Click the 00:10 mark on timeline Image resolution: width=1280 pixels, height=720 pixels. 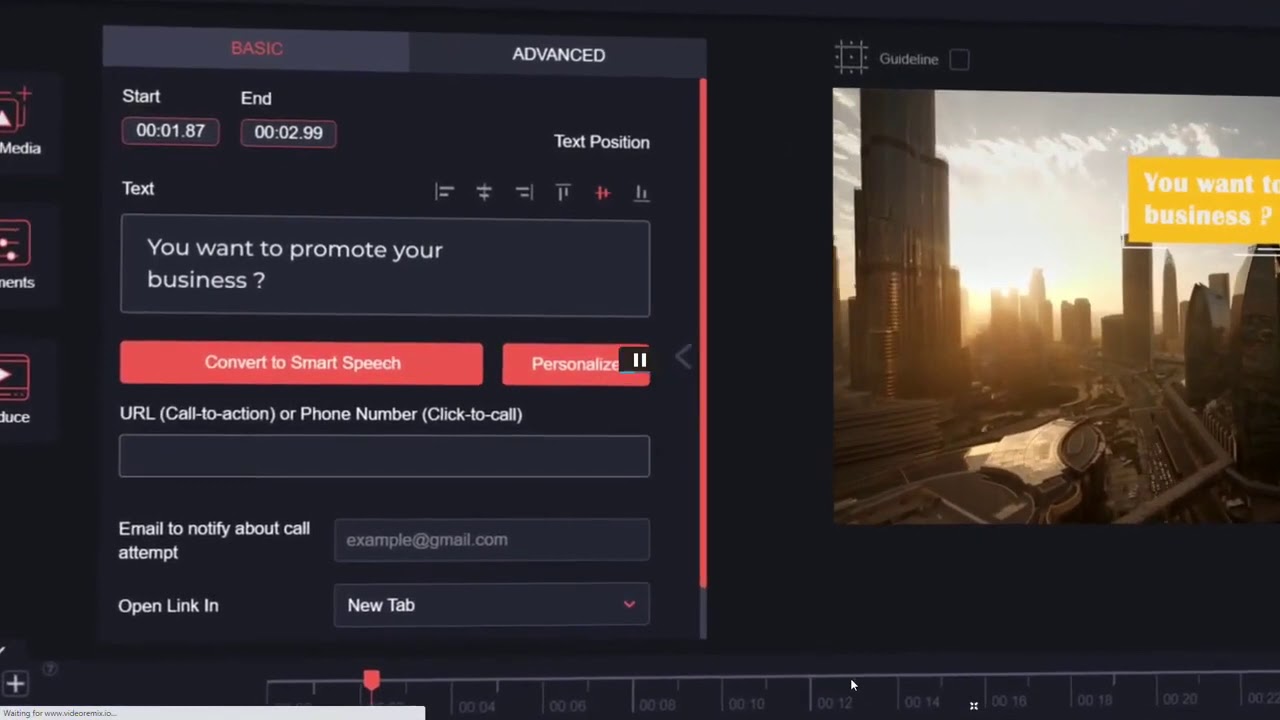pyautogui.click(x=746, y=705)
